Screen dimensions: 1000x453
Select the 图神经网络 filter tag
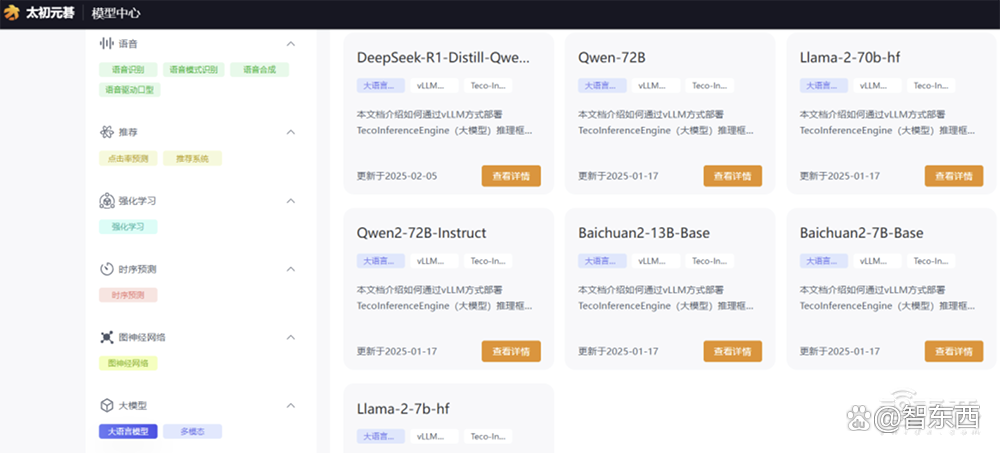128,363
